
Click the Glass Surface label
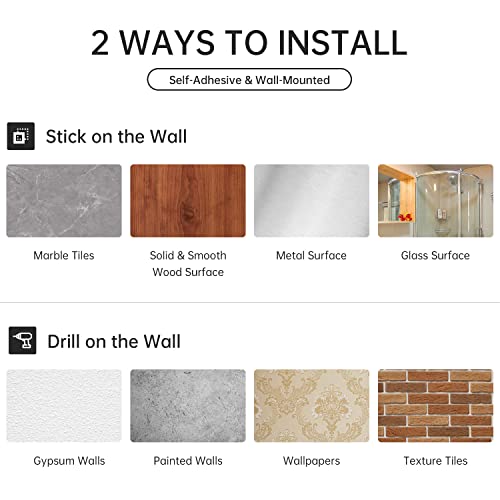pos(435,255)
